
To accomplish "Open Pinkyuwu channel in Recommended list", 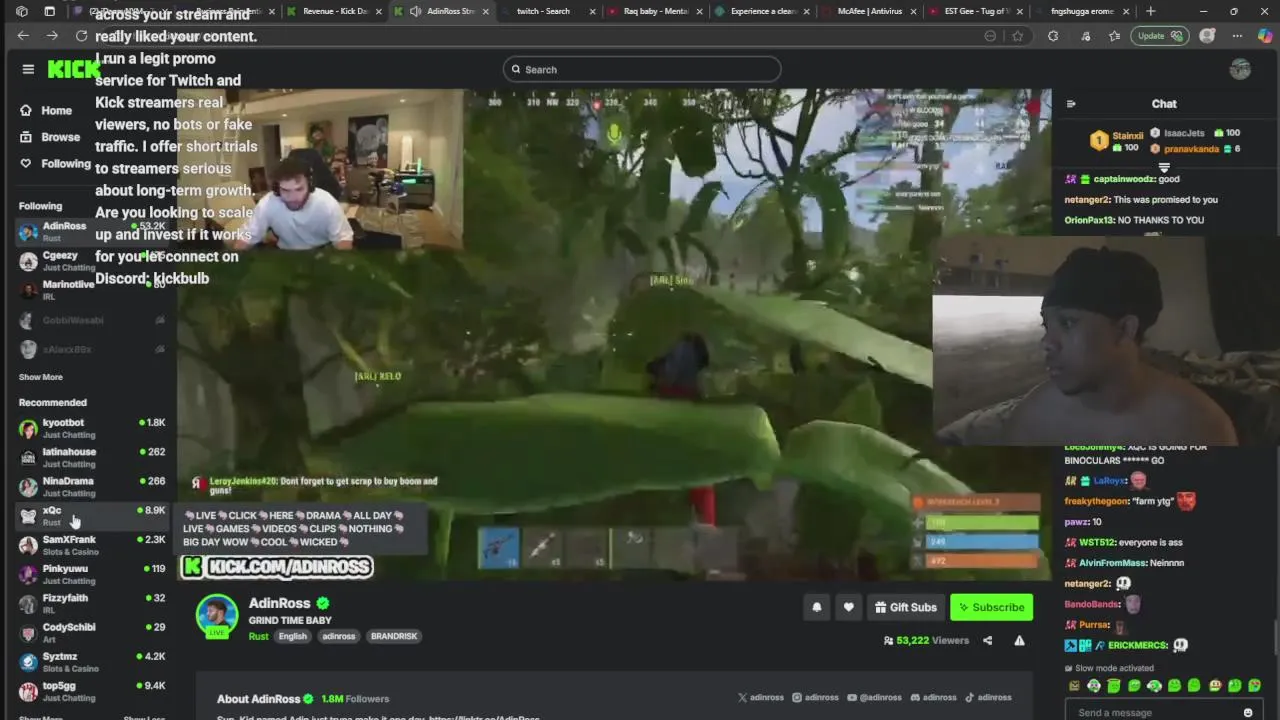I will coord(92,574).
